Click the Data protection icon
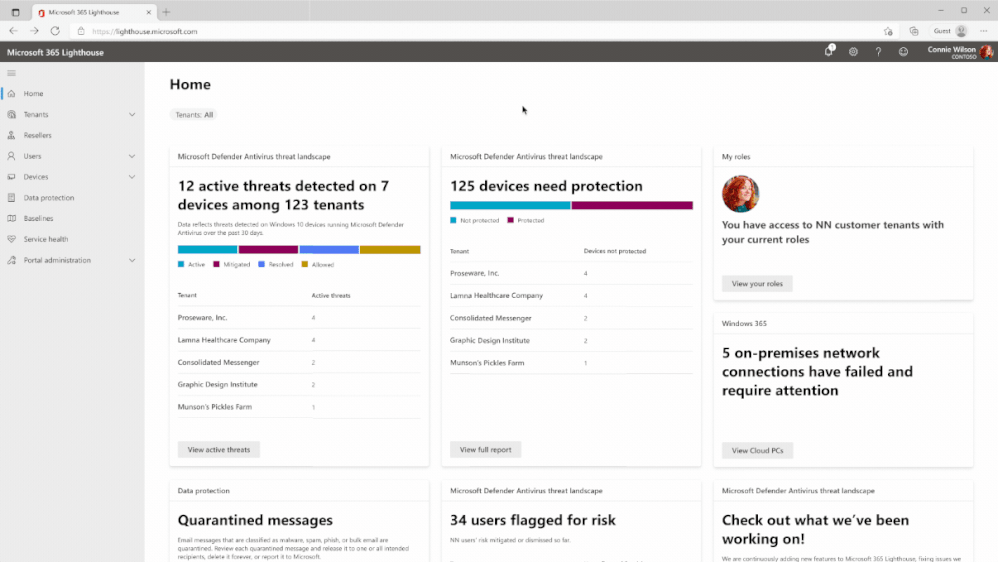The height and width of the screenshot is (562, 998). click(x=11, y=197)
